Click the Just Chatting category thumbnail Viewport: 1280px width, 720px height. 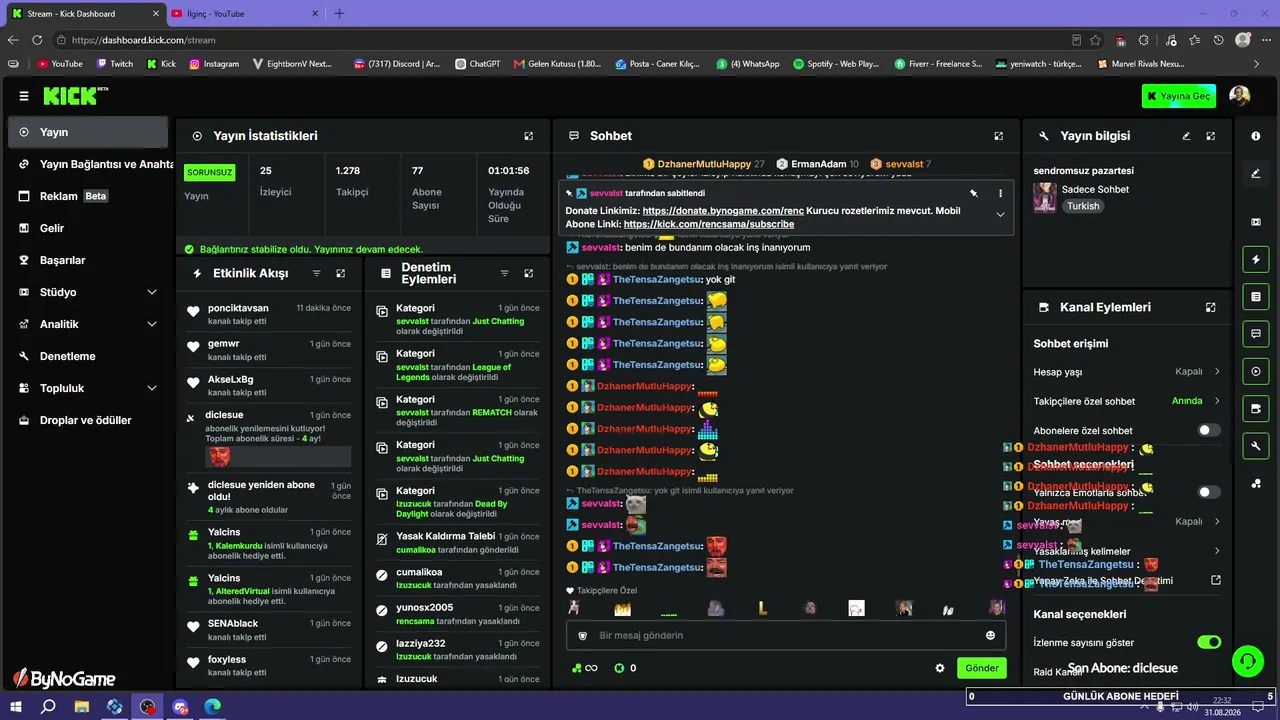1045,197
